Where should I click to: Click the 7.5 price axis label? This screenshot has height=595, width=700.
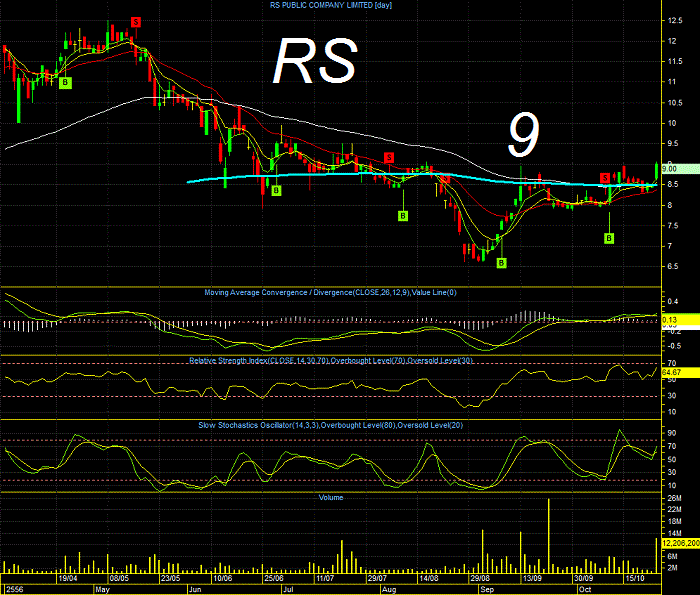coord(675,226)
